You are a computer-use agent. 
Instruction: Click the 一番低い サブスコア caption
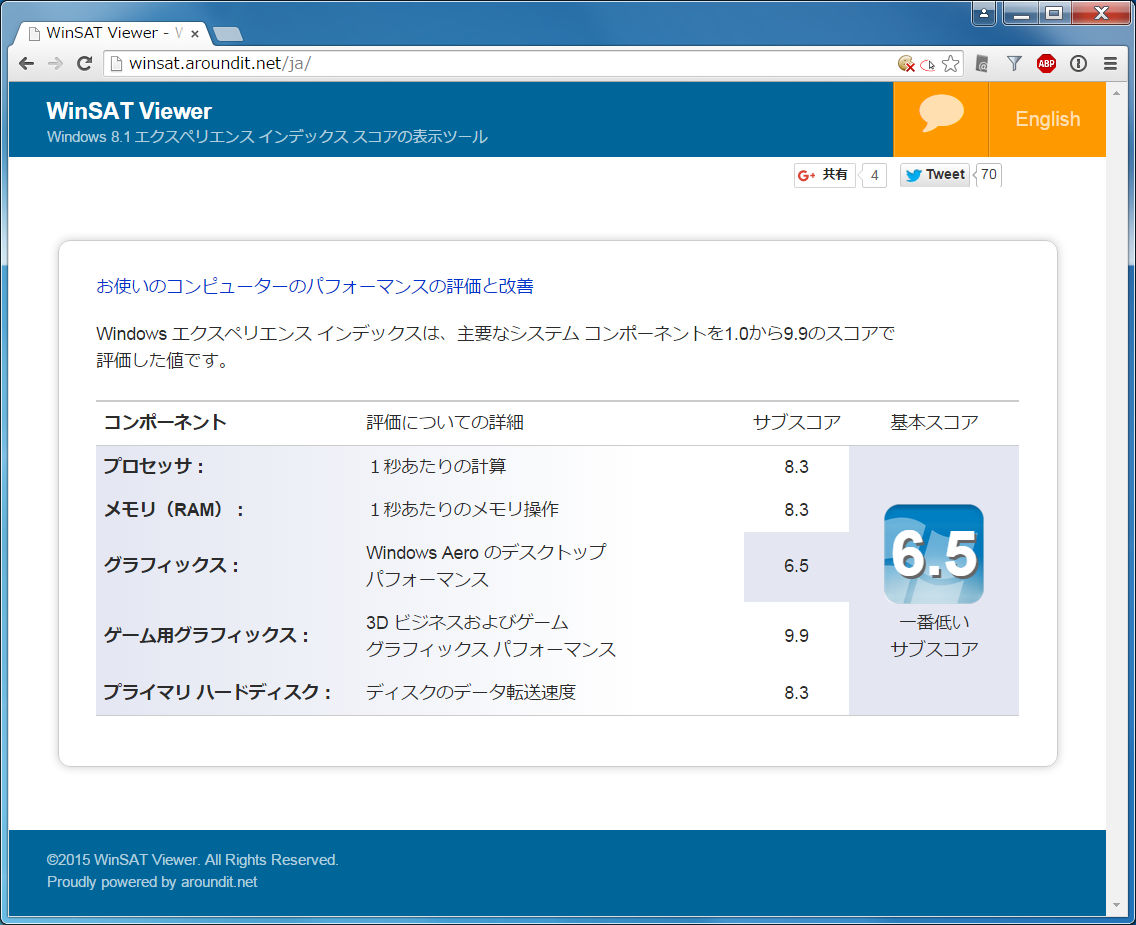934,635
